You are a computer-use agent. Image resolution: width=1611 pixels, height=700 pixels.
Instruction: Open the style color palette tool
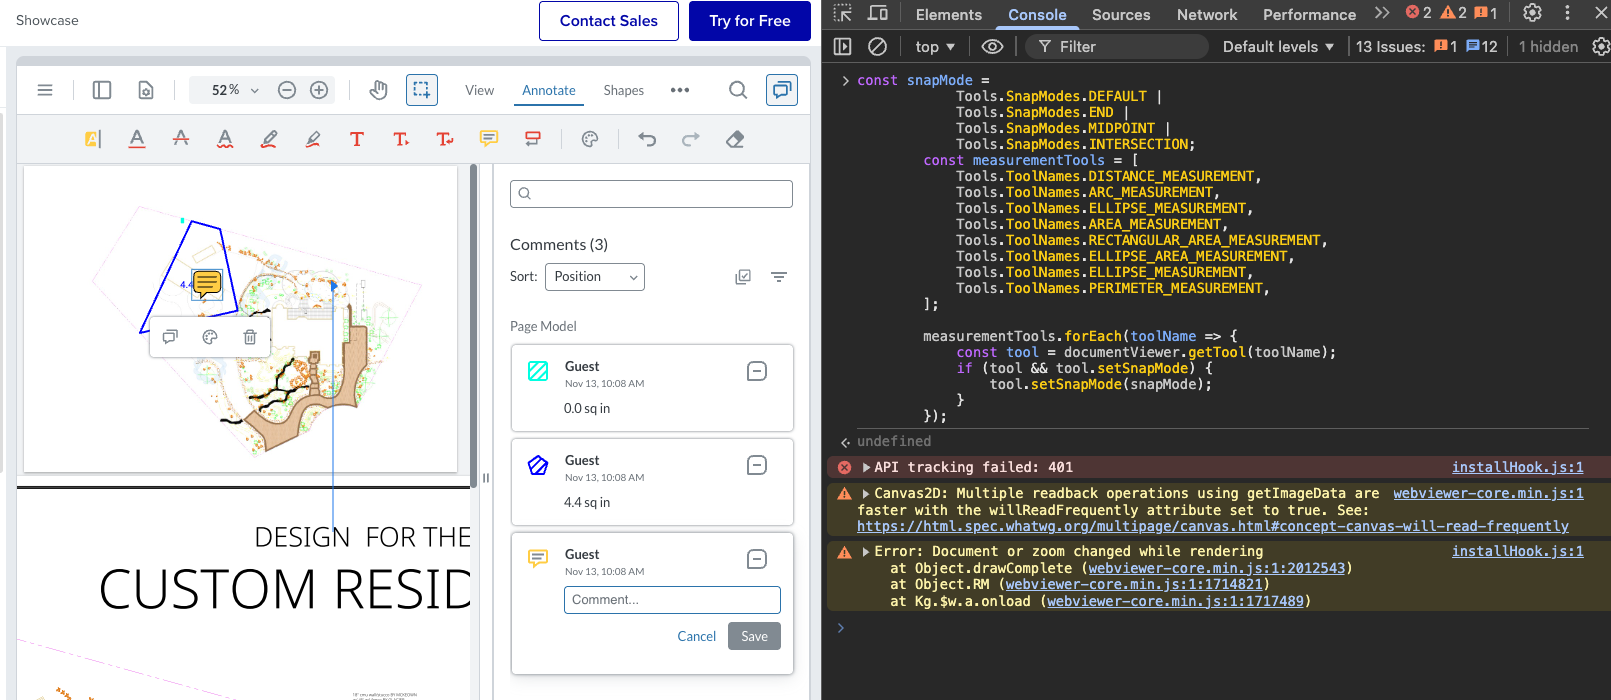[x=590, y=140]
